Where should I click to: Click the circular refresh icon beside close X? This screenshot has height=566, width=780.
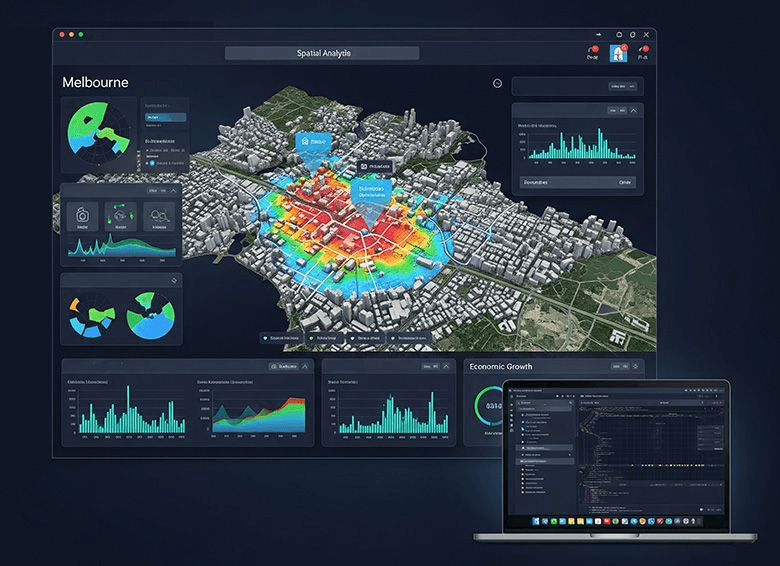tap(633, 35)
